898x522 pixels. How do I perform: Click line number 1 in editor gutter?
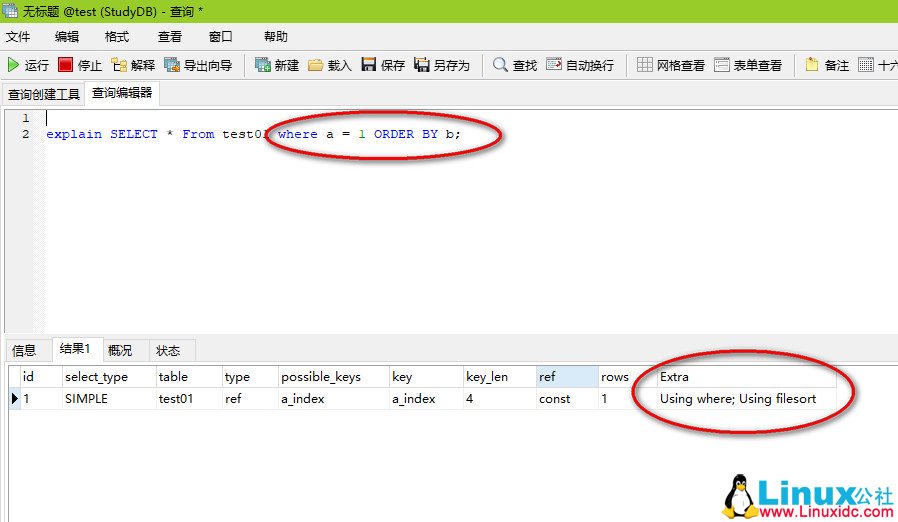click(x=26, y=118)
